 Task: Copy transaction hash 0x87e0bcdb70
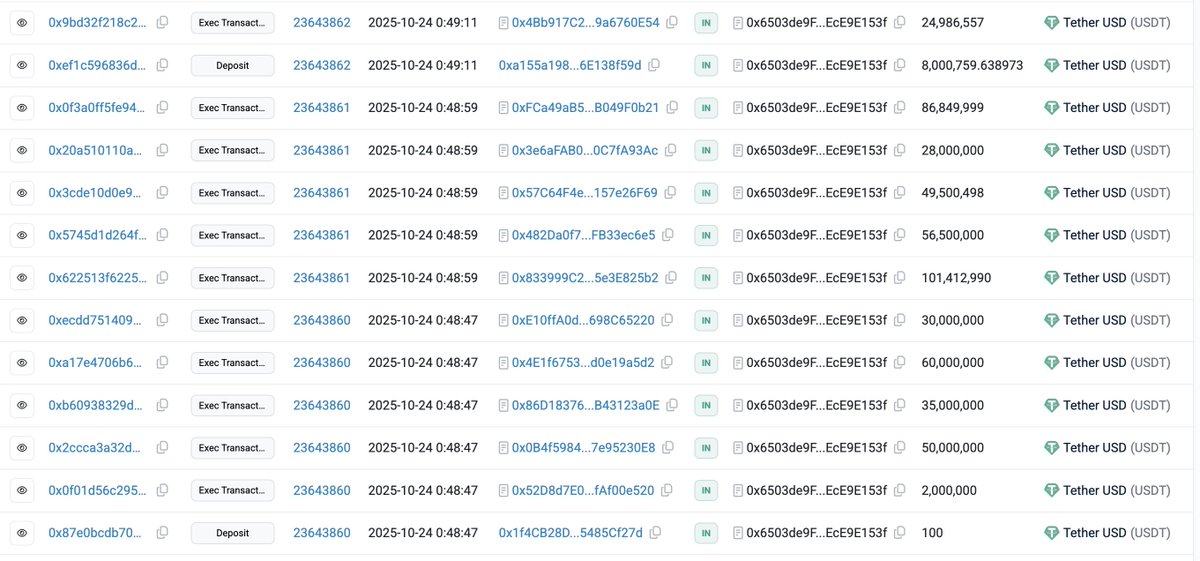point(162,533)
